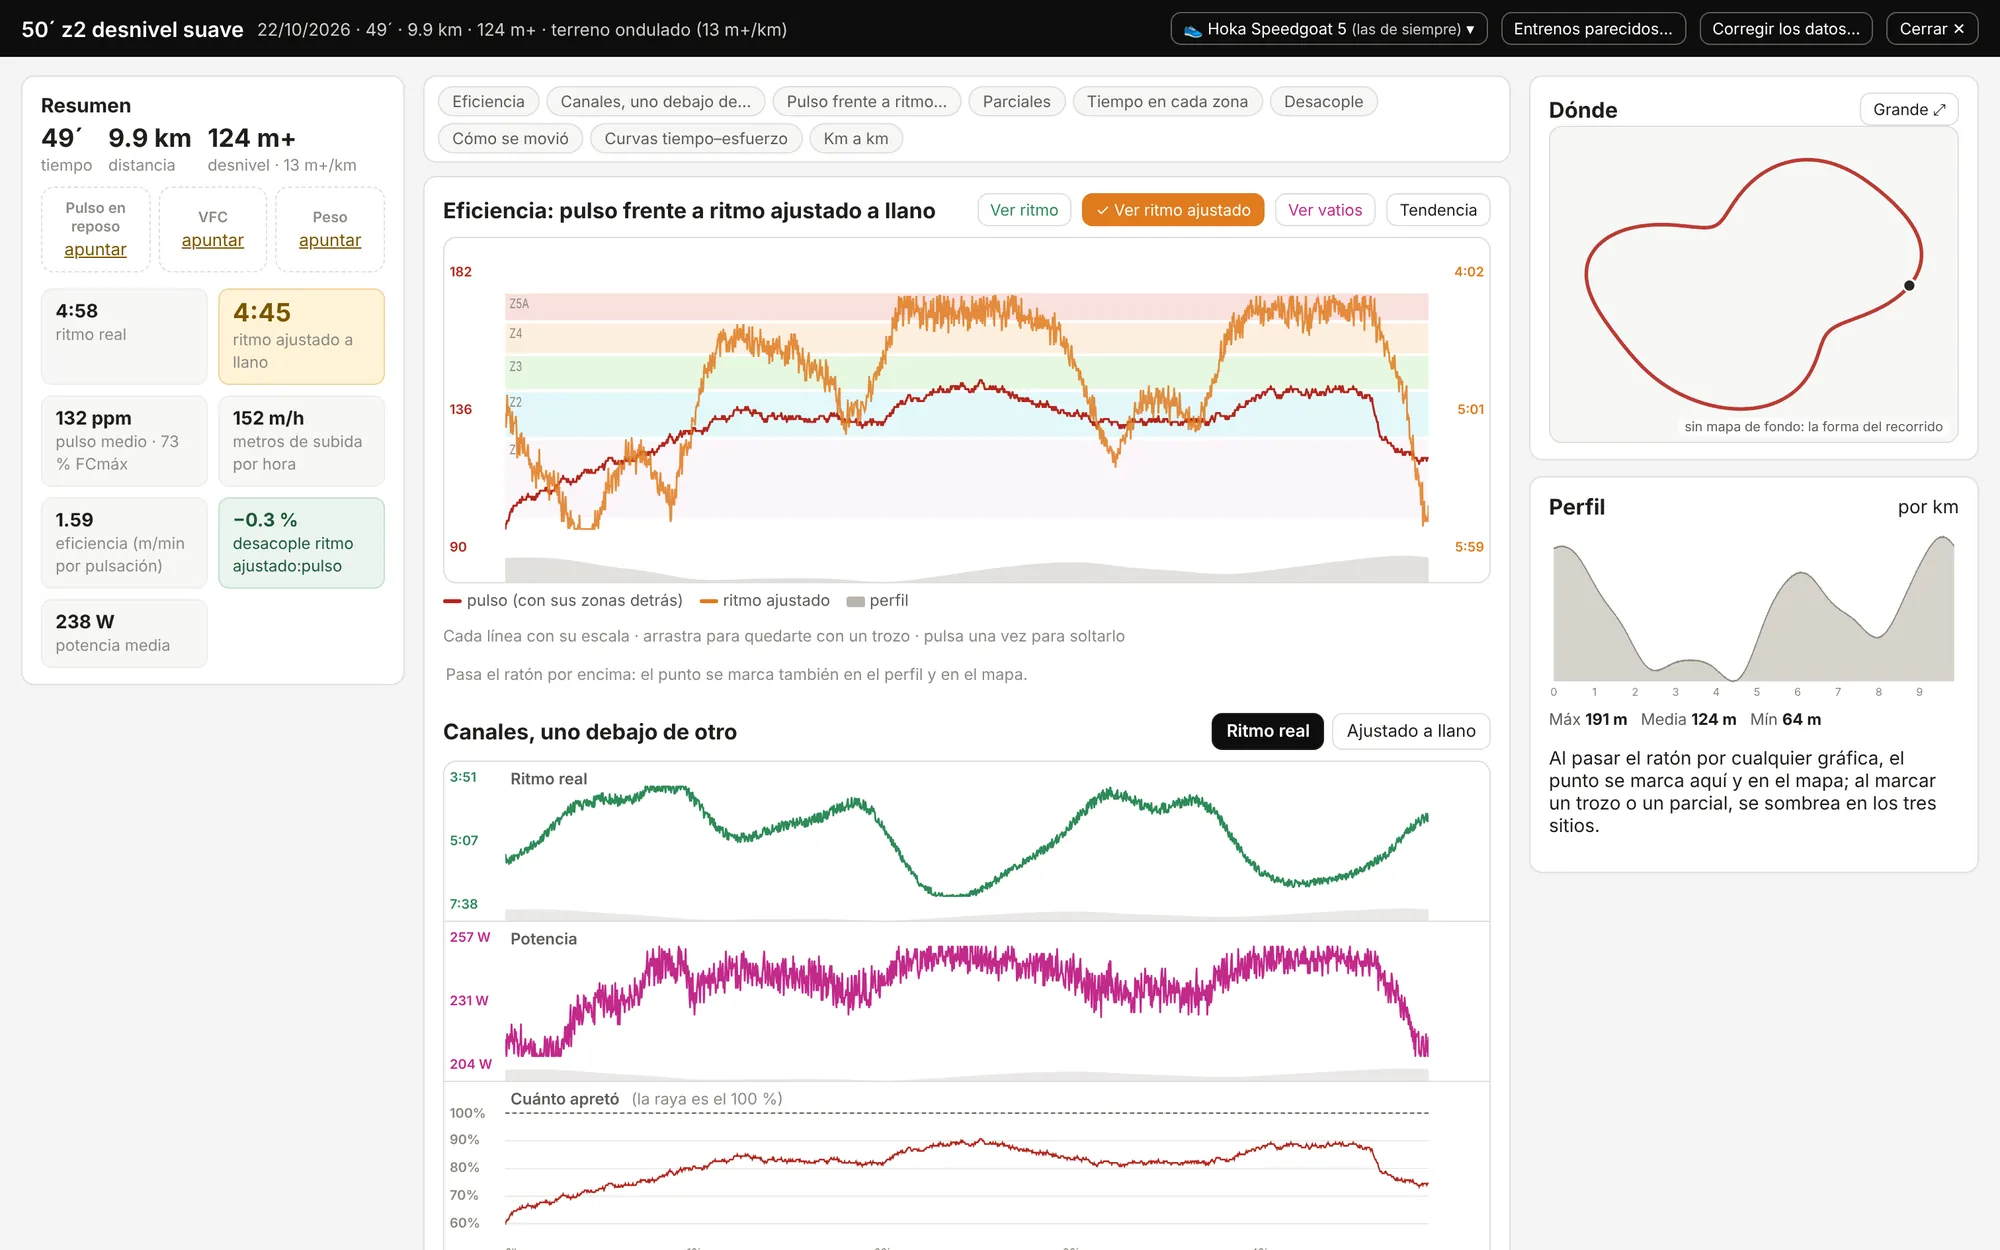Click apuntar under Peso
2000x1250 pixels.
[330, 240]
